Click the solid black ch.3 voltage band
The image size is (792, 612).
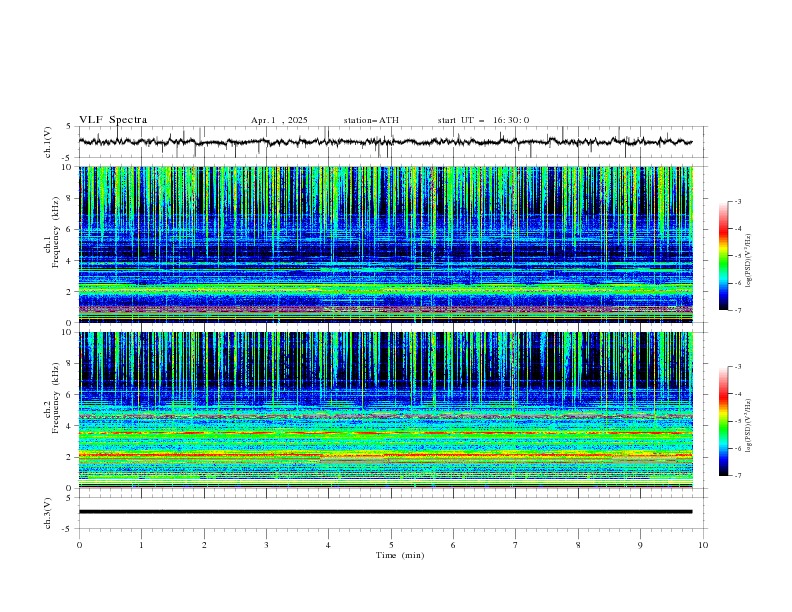[x=385, y=512]
